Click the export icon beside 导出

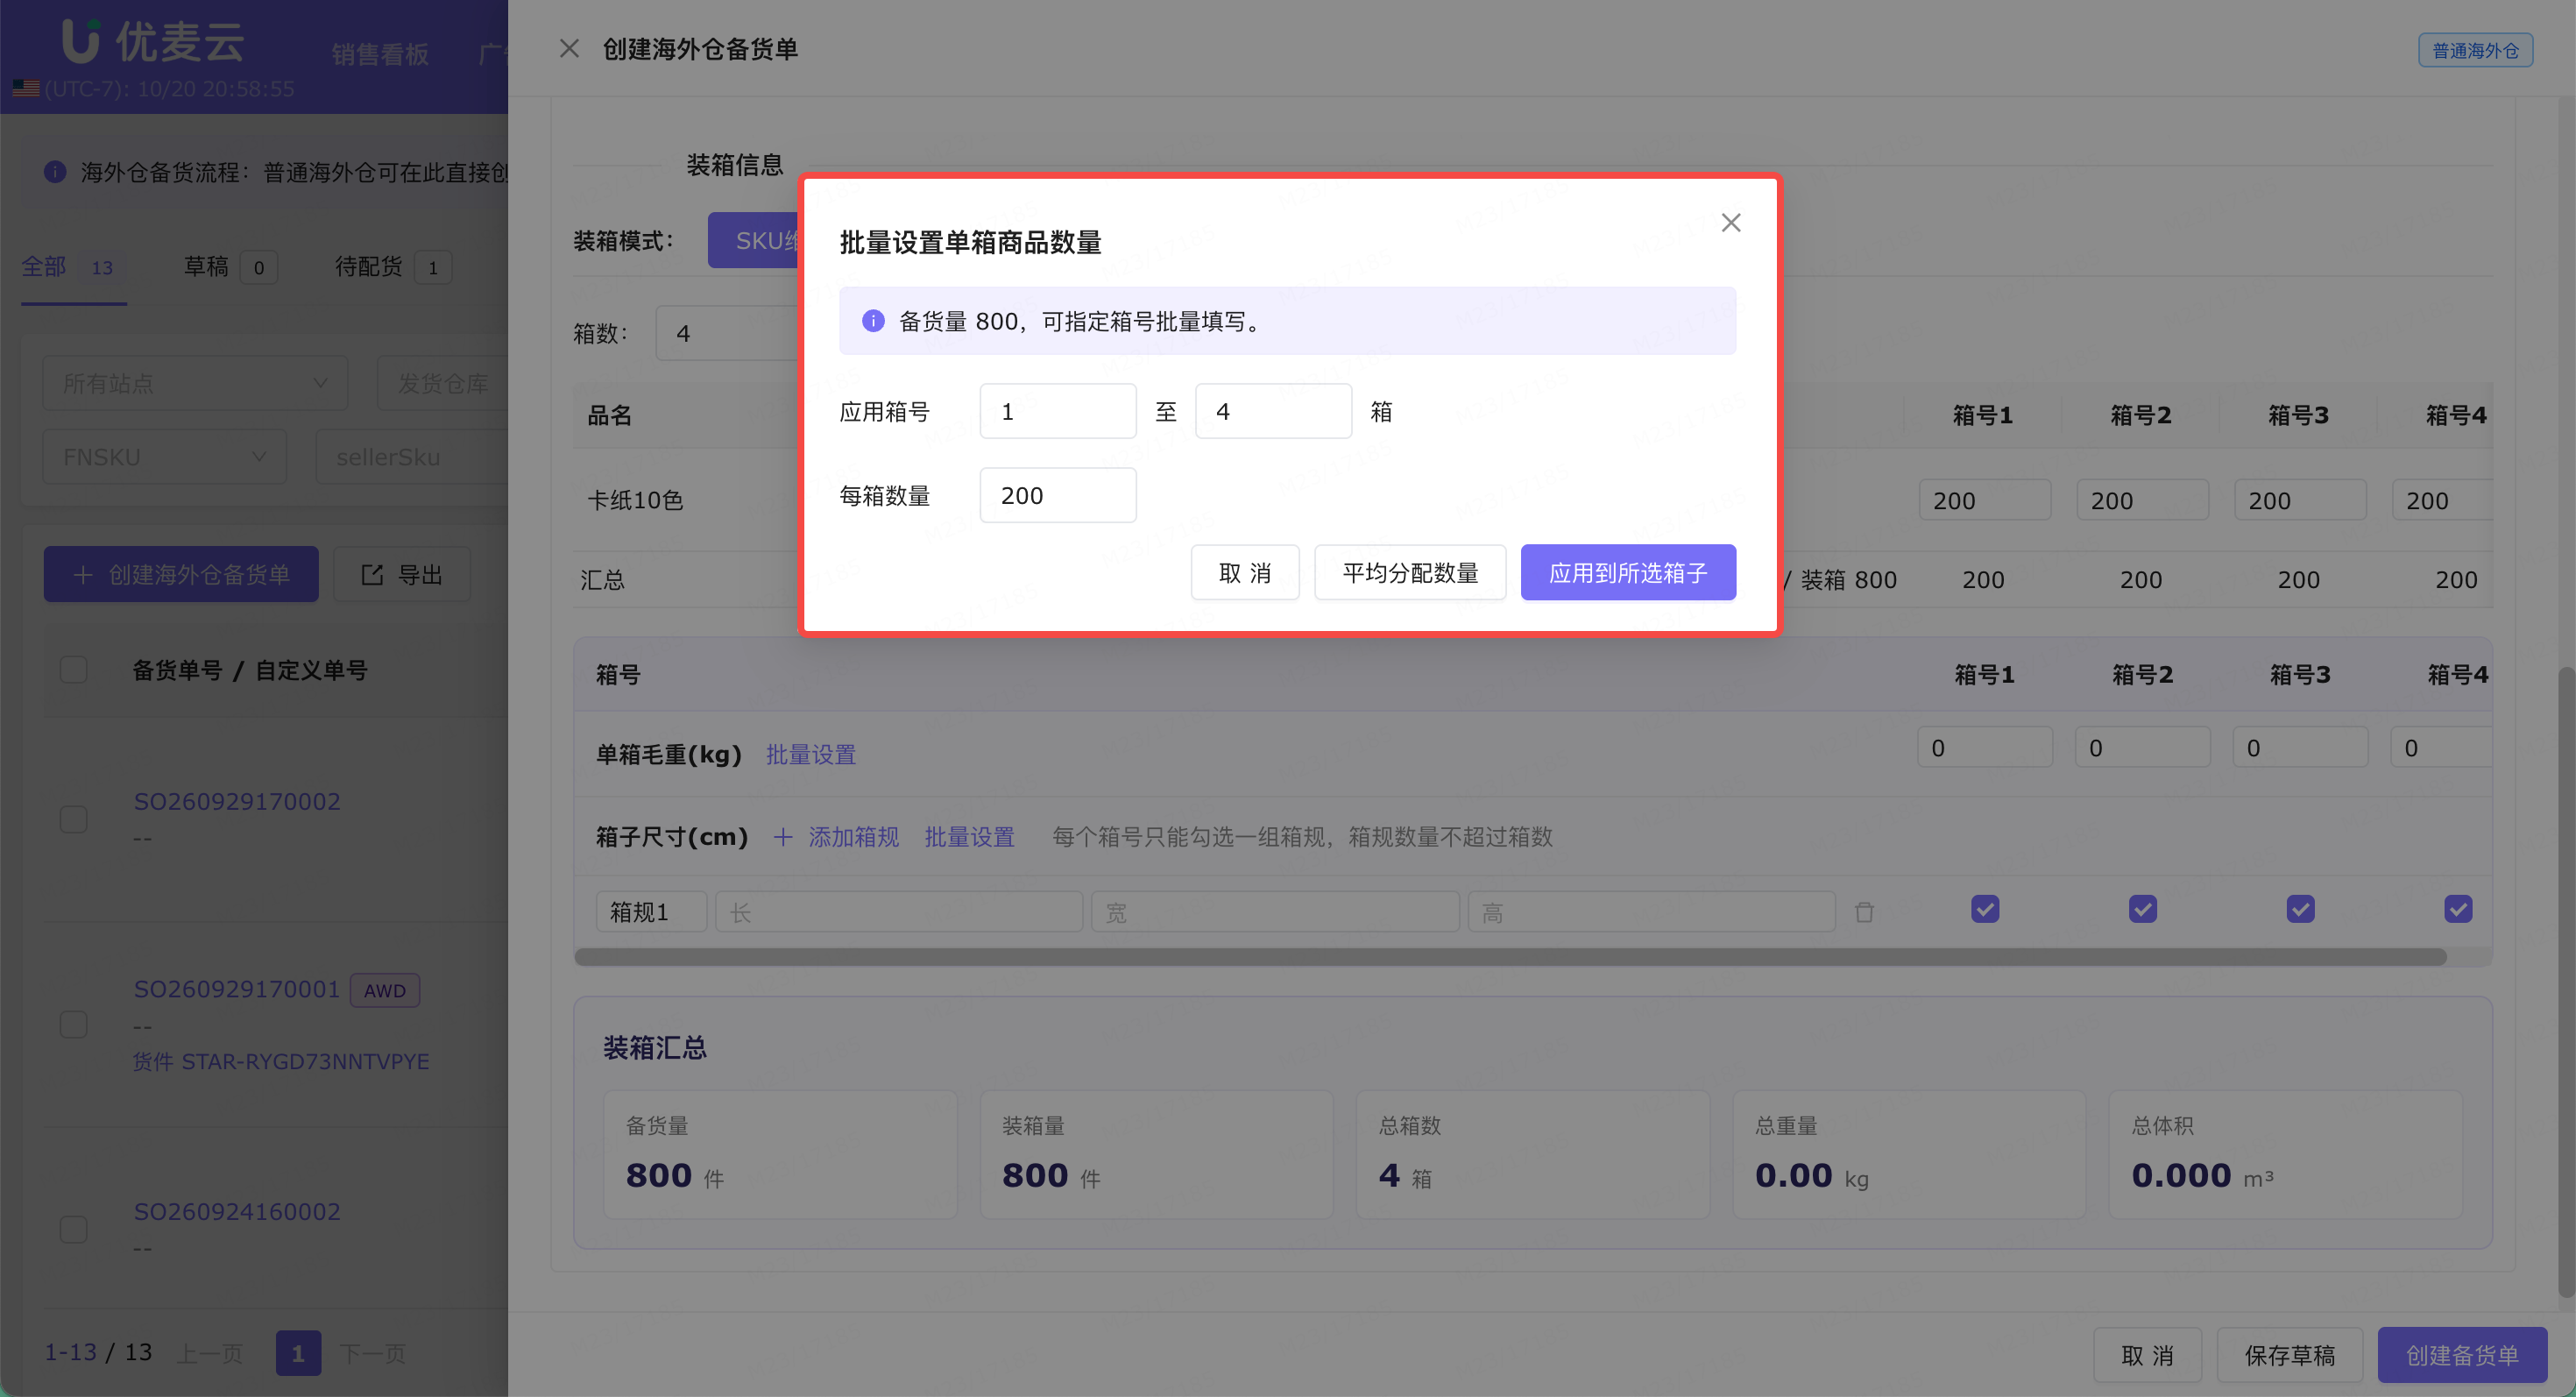pos(372,575)
